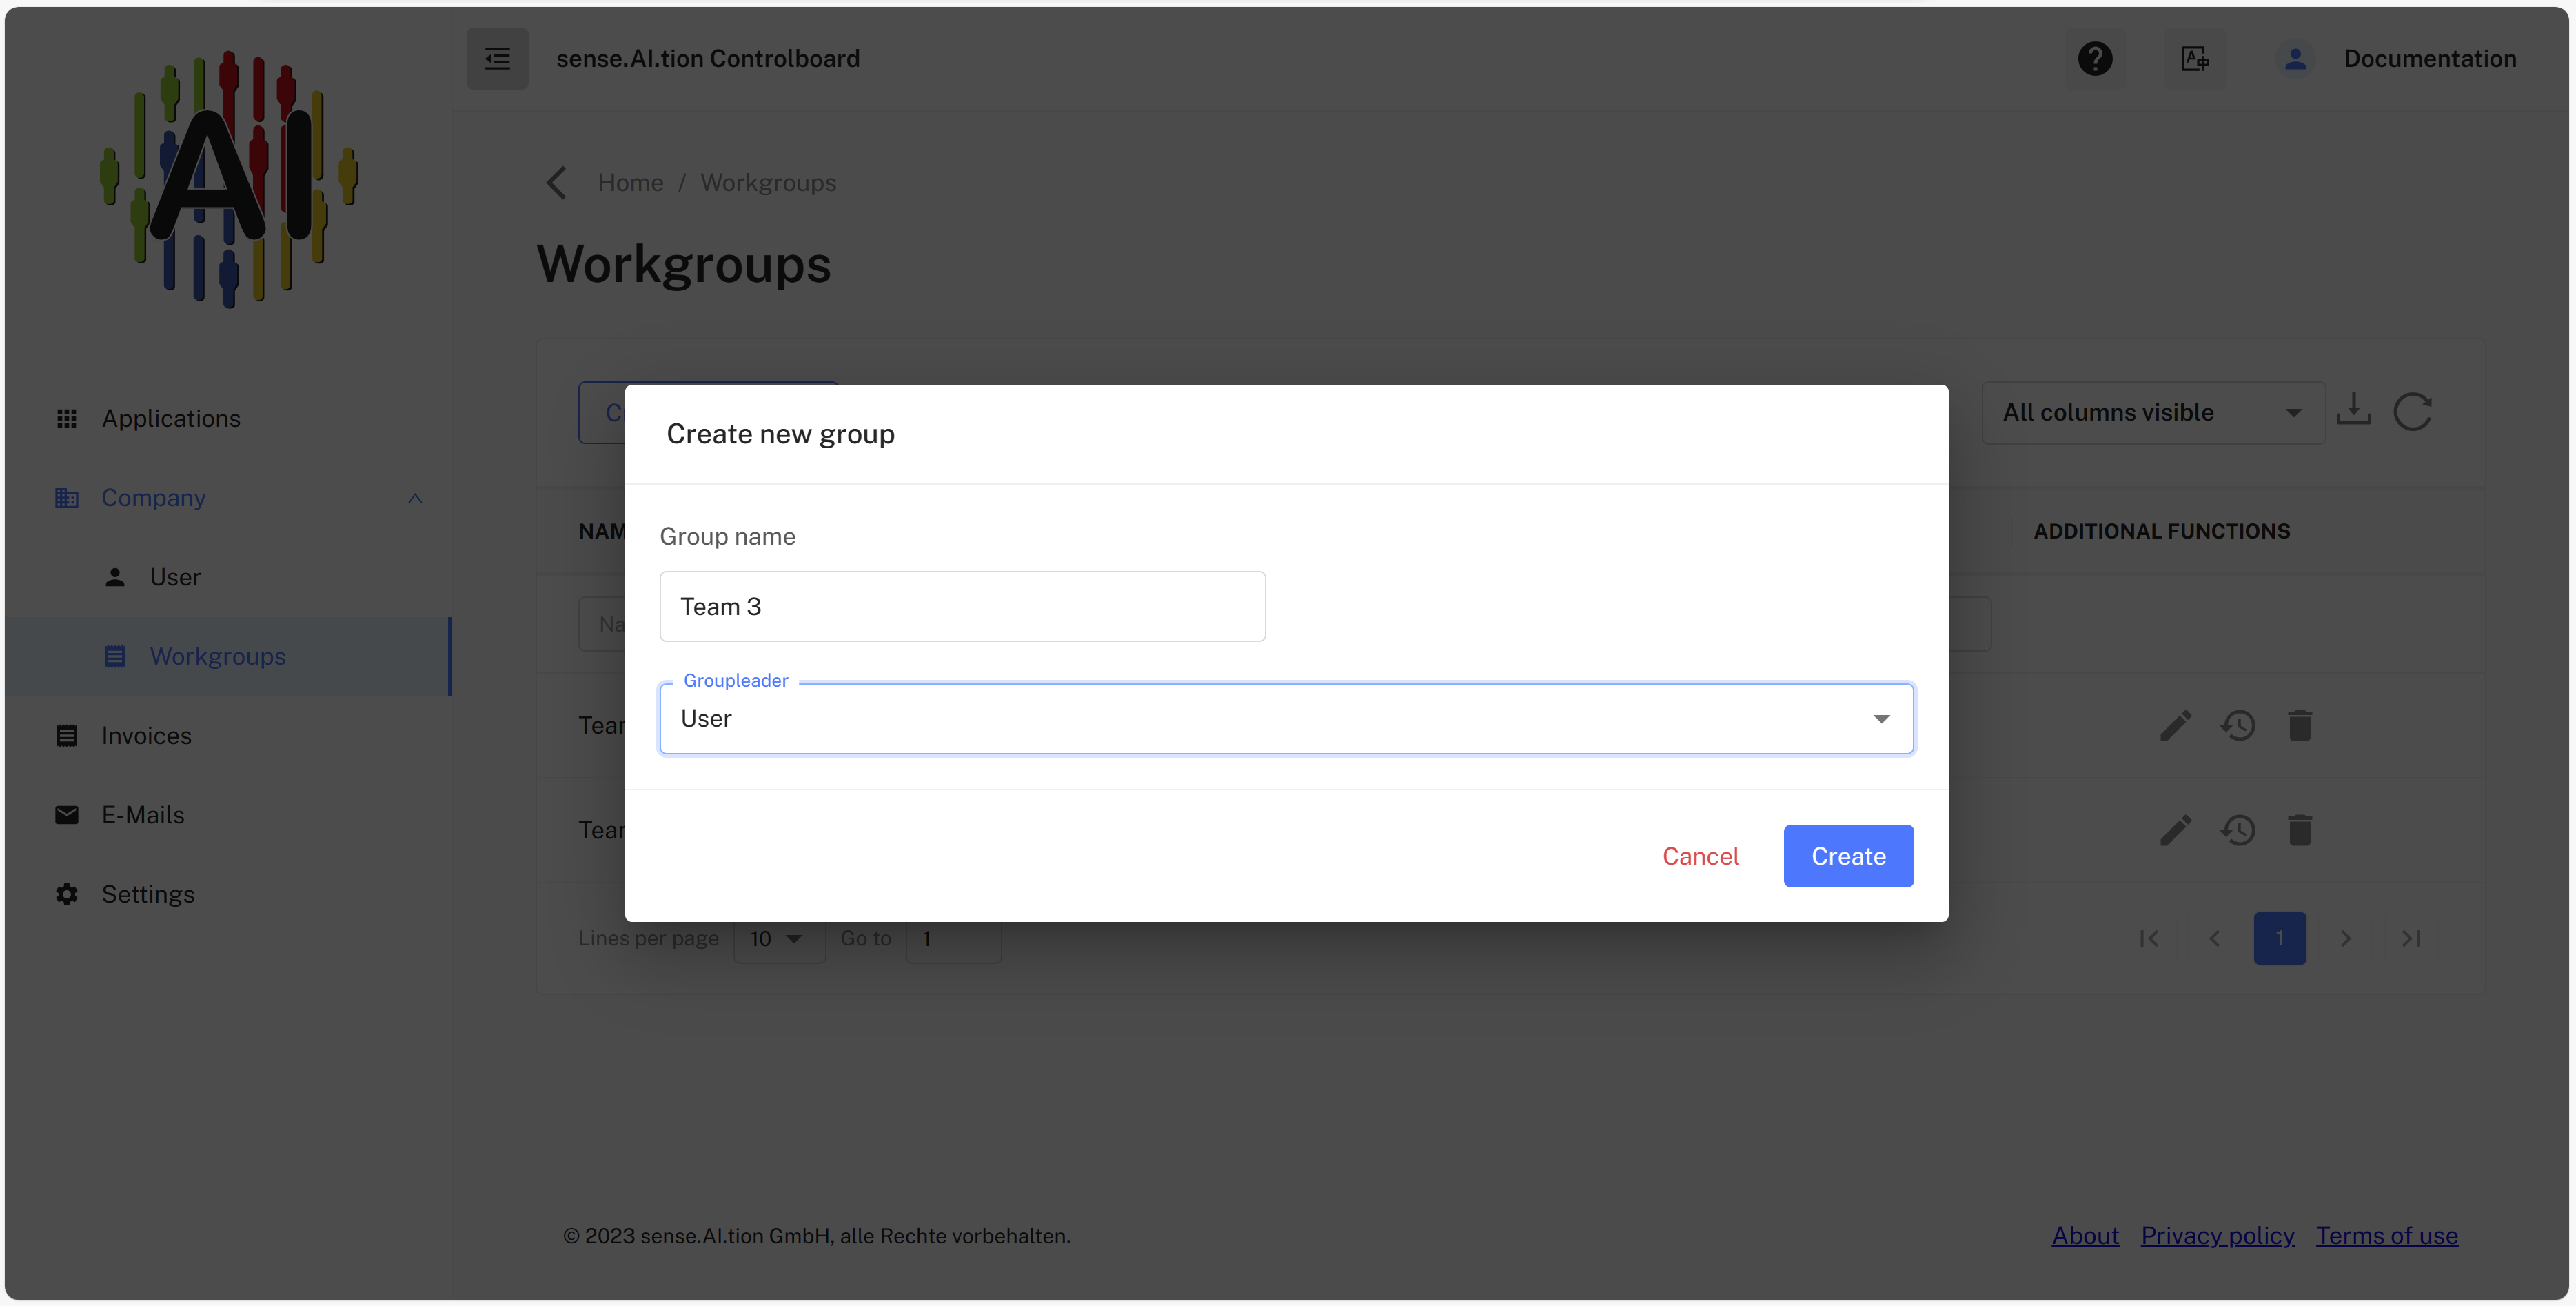
Task: Open the About link in the footer
Action: coord(2085,1235)
